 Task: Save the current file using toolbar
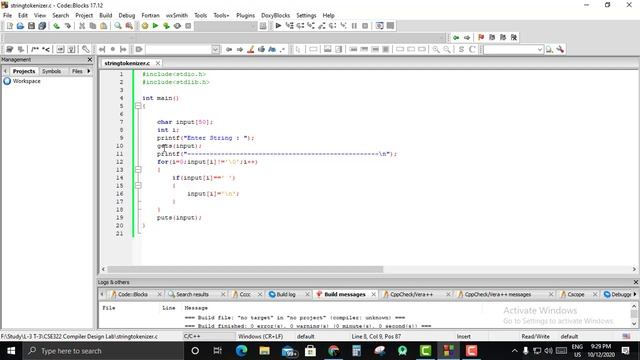pyautogui.click(x=31, y=26)
